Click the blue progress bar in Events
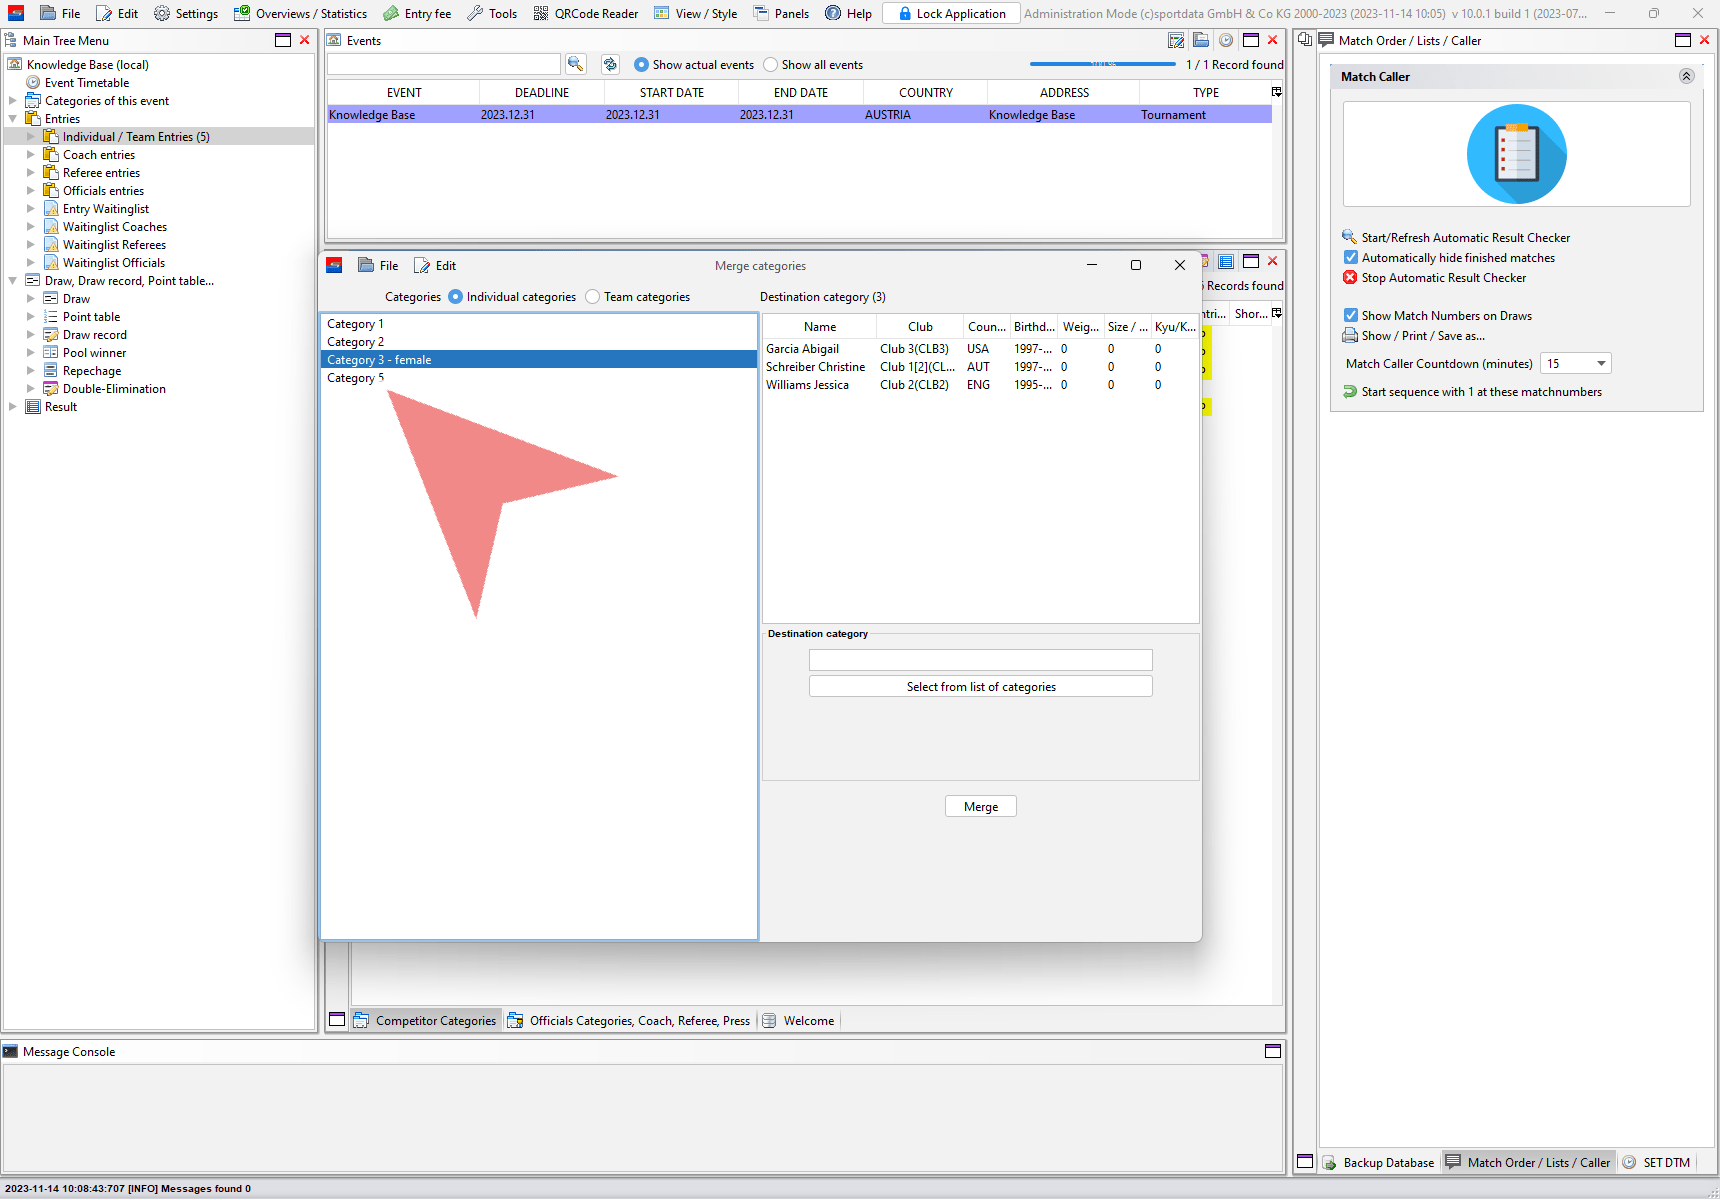1720x1200 pixels. [1102, 64]
